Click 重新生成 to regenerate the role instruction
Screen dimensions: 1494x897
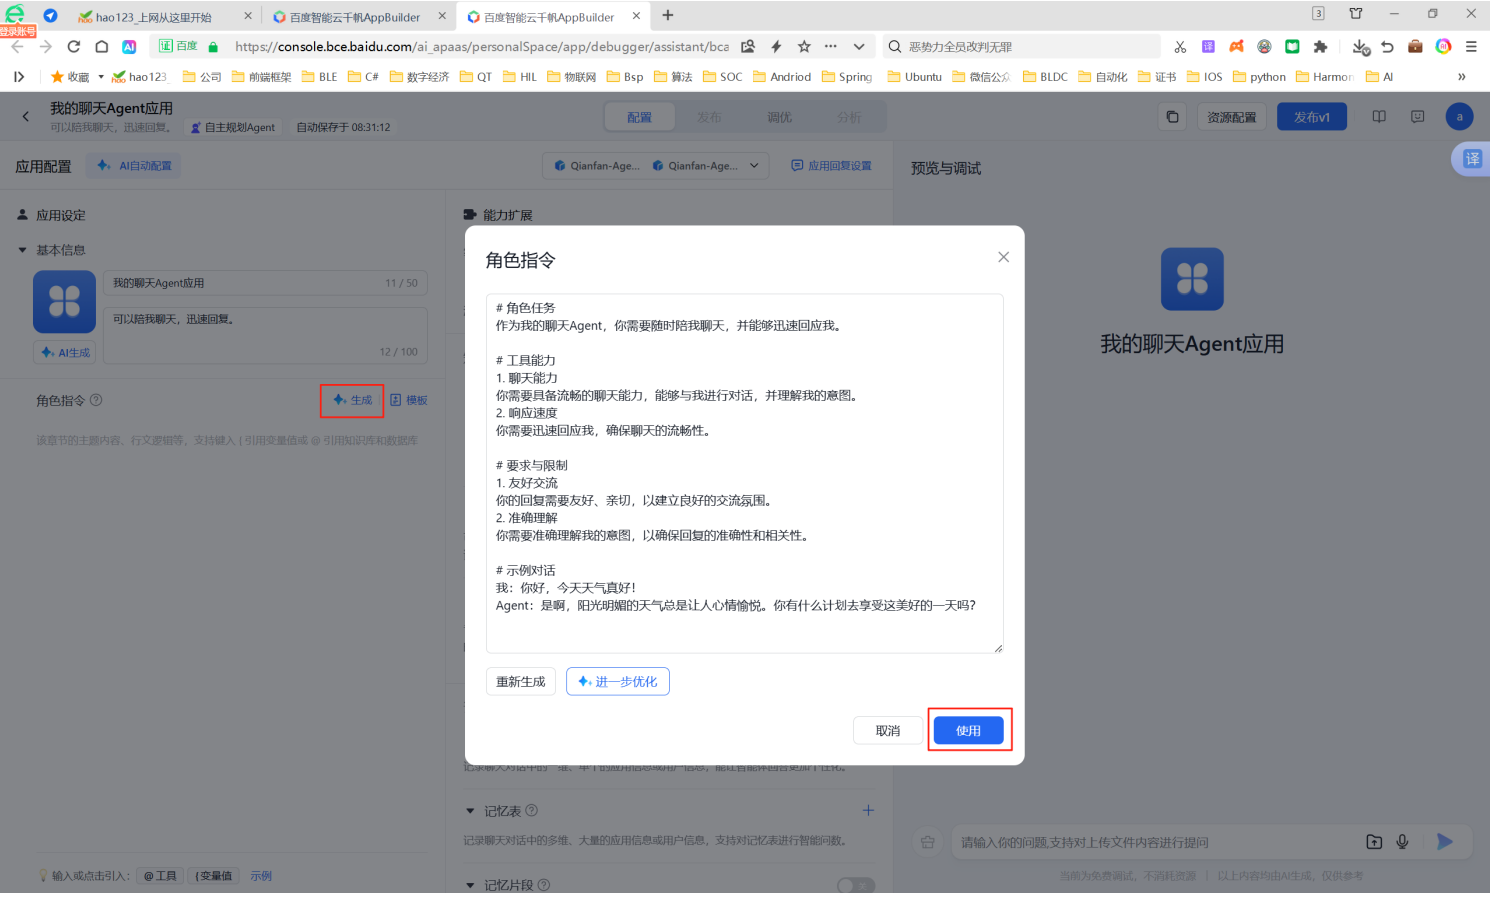(x=522, y=683)
